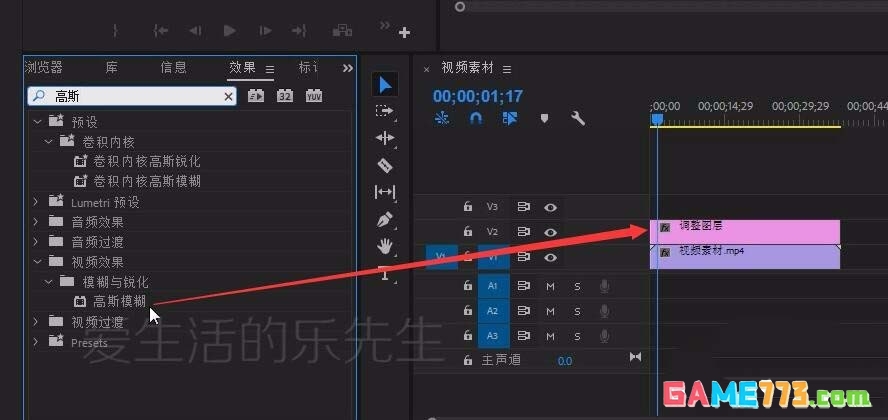The width and height of the screenshot is (888, 420).
Task: Toggle V1 track visibility eye
Action: click(x=550, y=257)
